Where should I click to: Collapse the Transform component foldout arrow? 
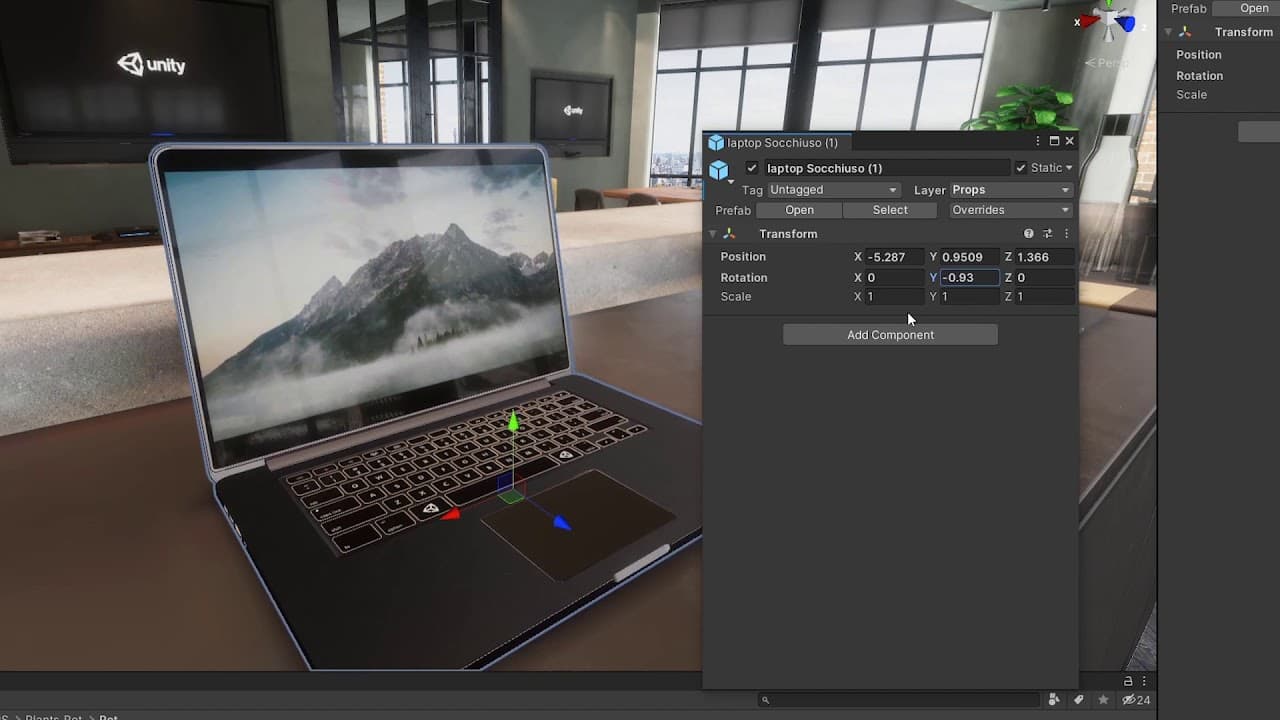pos(713,234)
